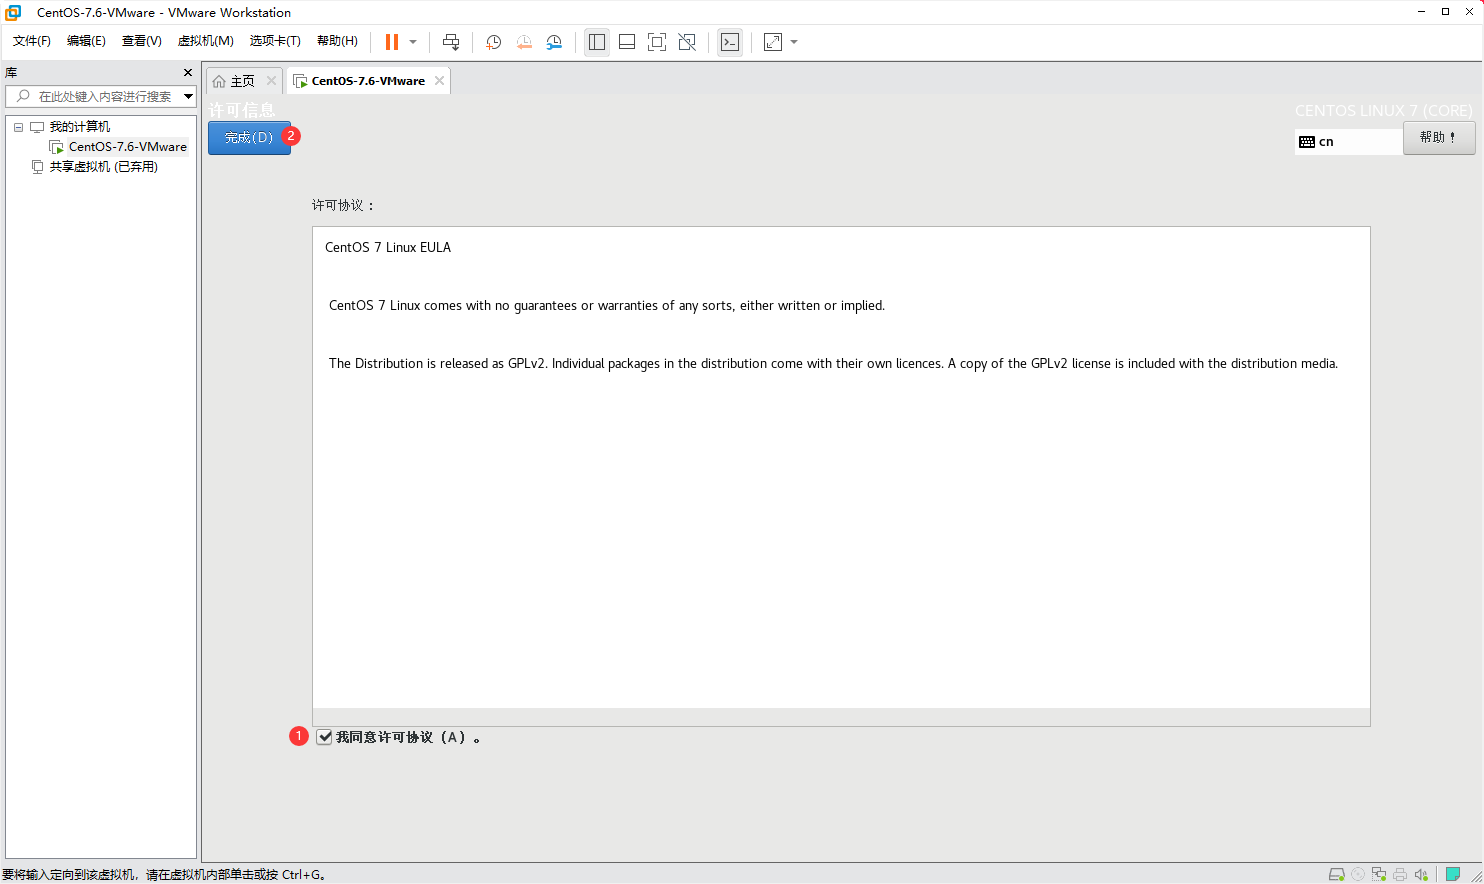Close the CentOS-7.6-VMware tab
This screenshot has width=1484, height=884.
coord(439,81)
